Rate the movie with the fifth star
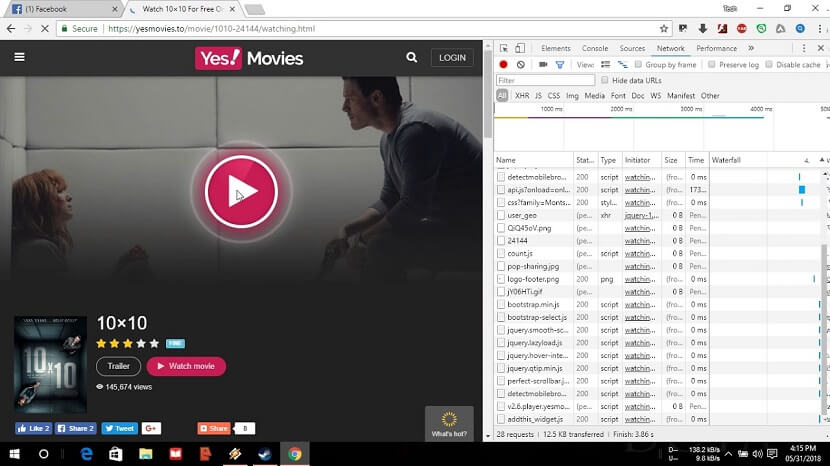Image resolution: width=830 pixels, height=466 pixels. 154,343
